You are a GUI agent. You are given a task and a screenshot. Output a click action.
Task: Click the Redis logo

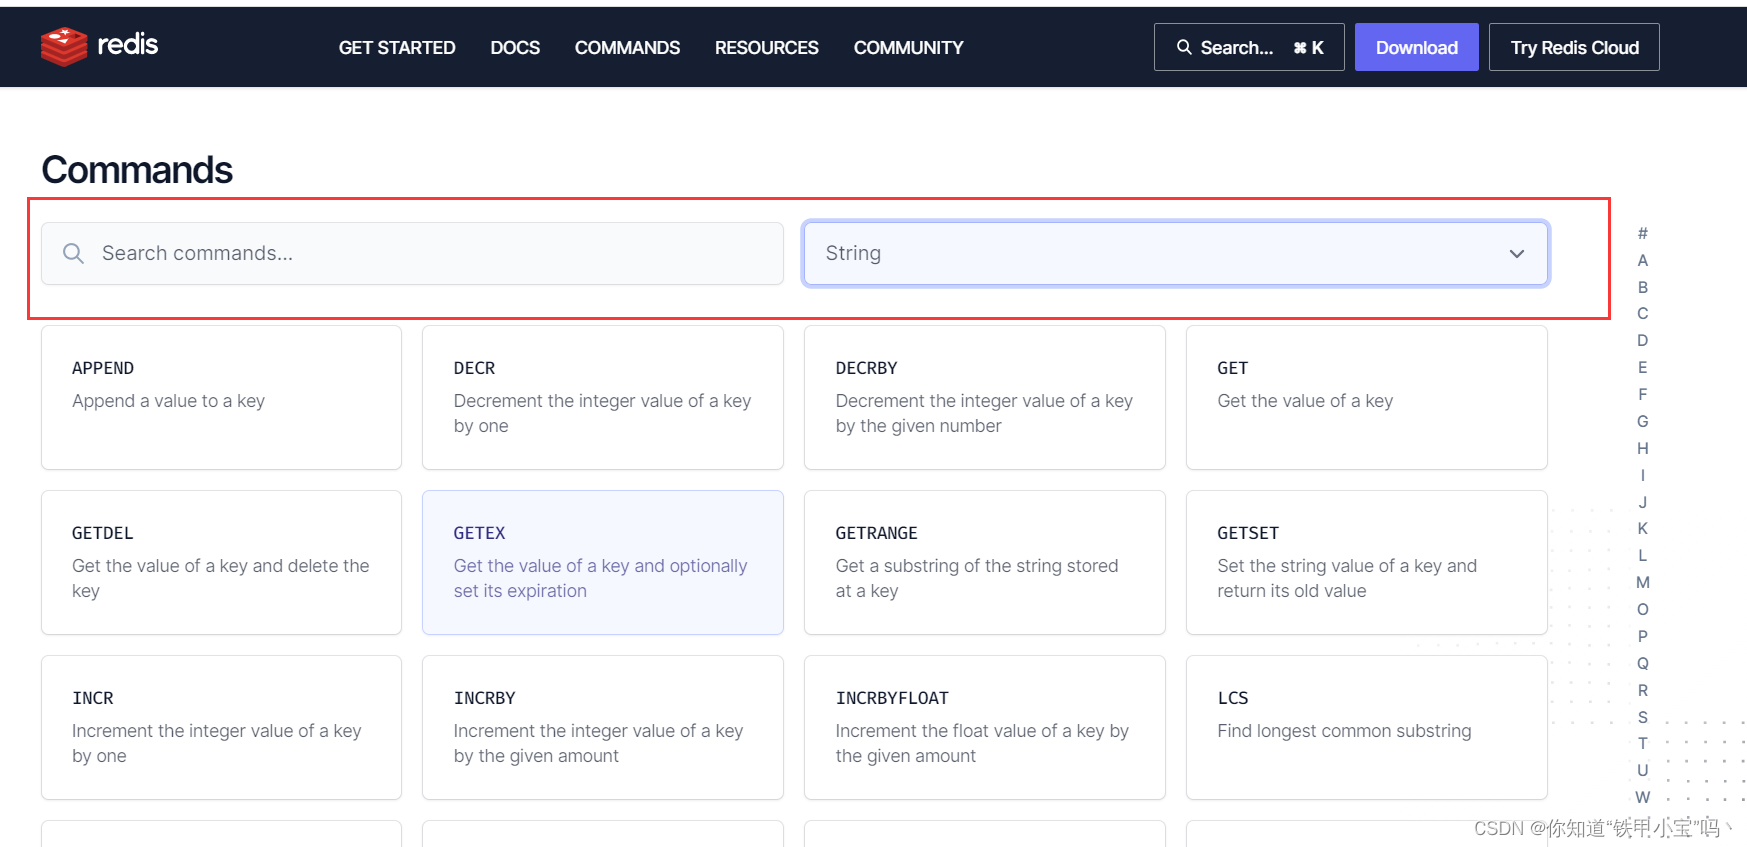(99, 46)
